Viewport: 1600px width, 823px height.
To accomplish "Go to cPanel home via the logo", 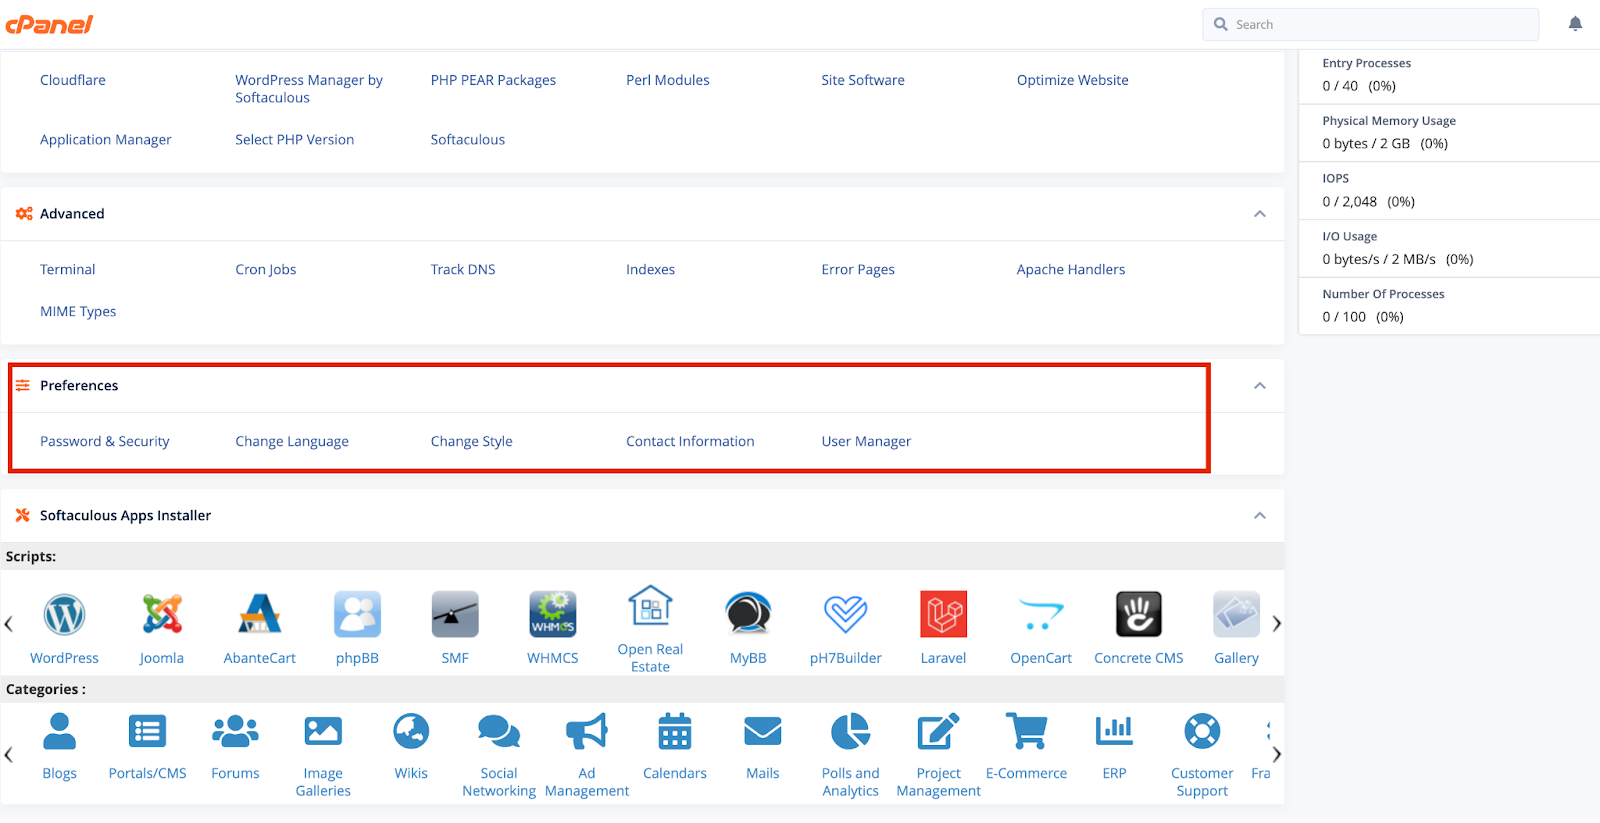I will [x=49, y=24].
